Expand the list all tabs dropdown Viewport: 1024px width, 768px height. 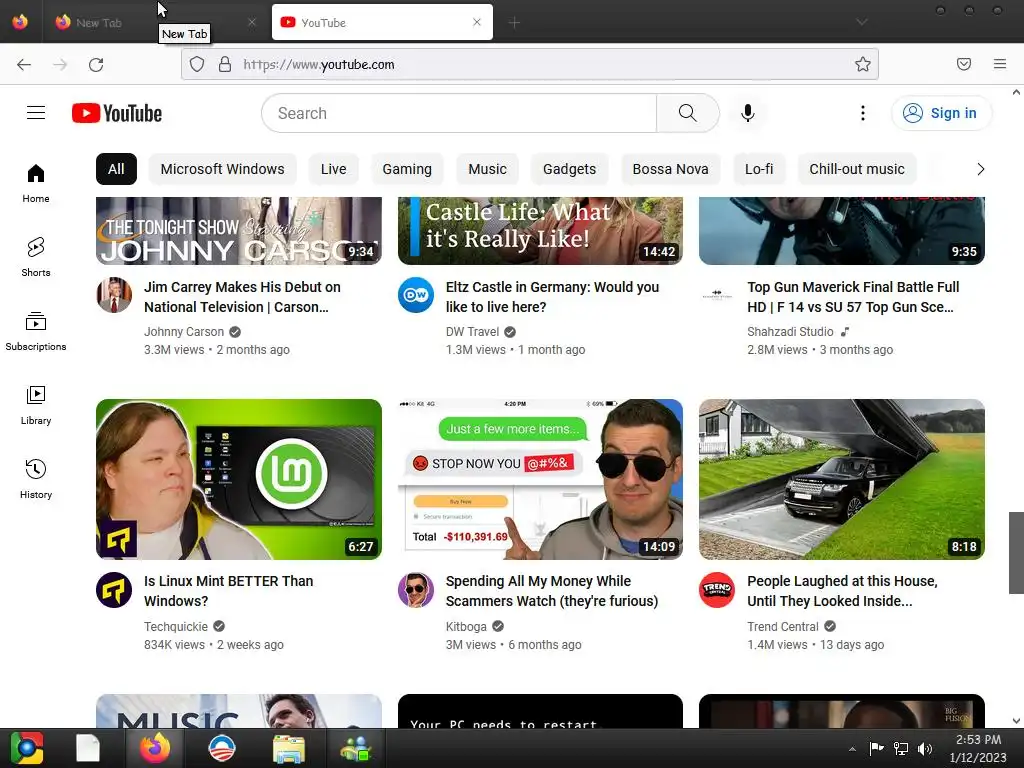coord(862,22)
